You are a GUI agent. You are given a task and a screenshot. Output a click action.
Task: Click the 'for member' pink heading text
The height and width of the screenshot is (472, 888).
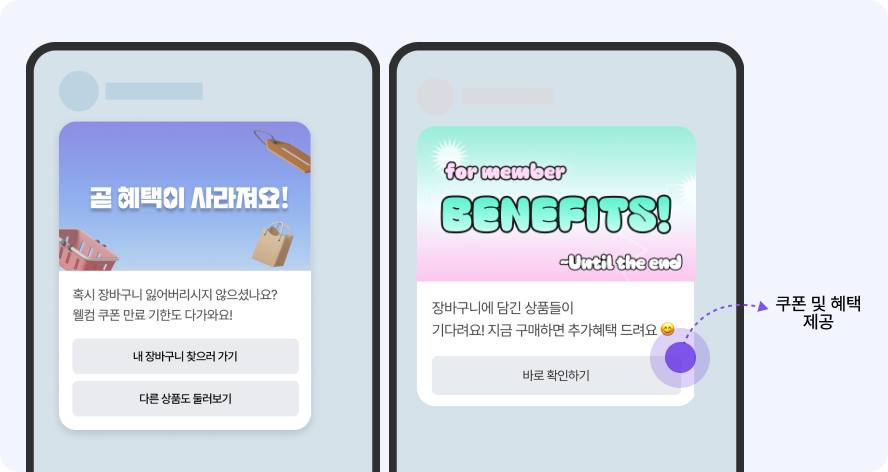(x=505, y=171)
